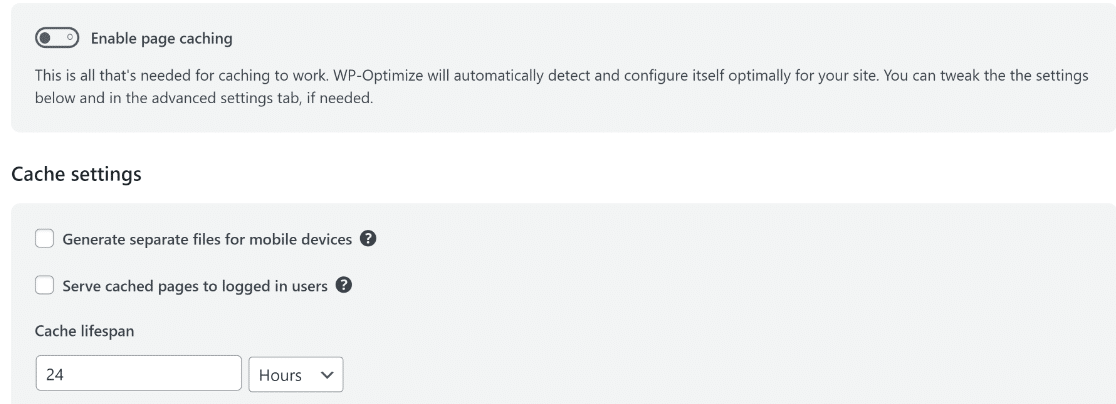Screen dimensions: 1116x404
Task: Click the 'Serve cached pages to logged in users' label
Action: pos(195,286)
